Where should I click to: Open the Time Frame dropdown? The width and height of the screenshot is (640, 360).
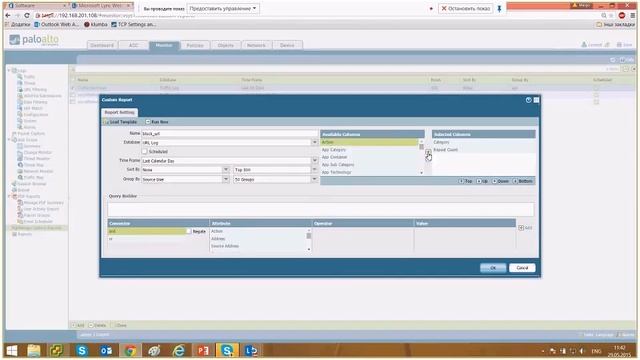(314, 160)
